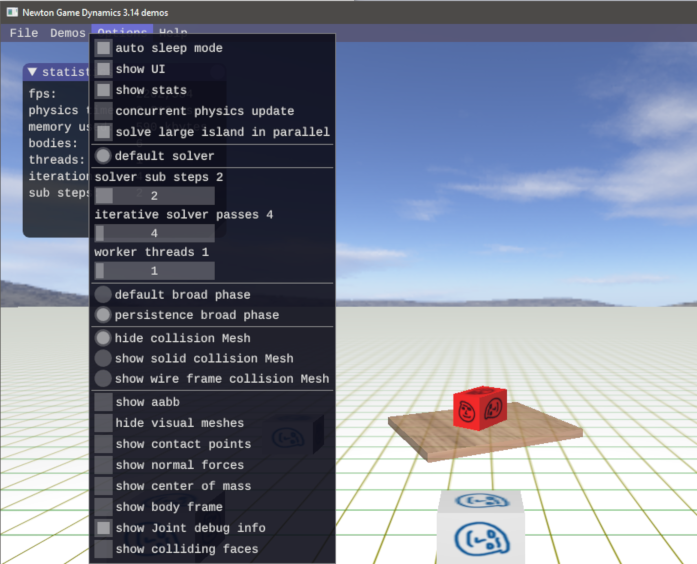Select persistence broad phase option
697x564 pixels.
point(104,315)
